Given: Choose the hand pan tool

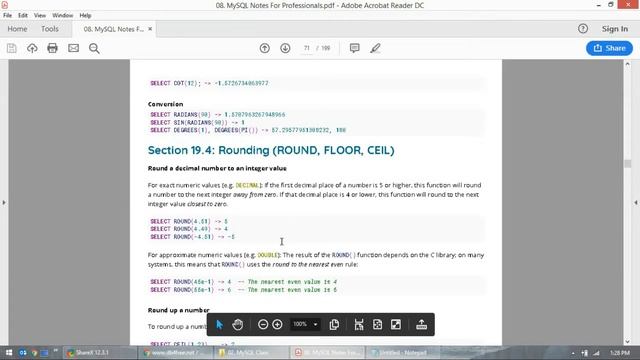Looking at the screenshot, I should click(x=238, y=324).
